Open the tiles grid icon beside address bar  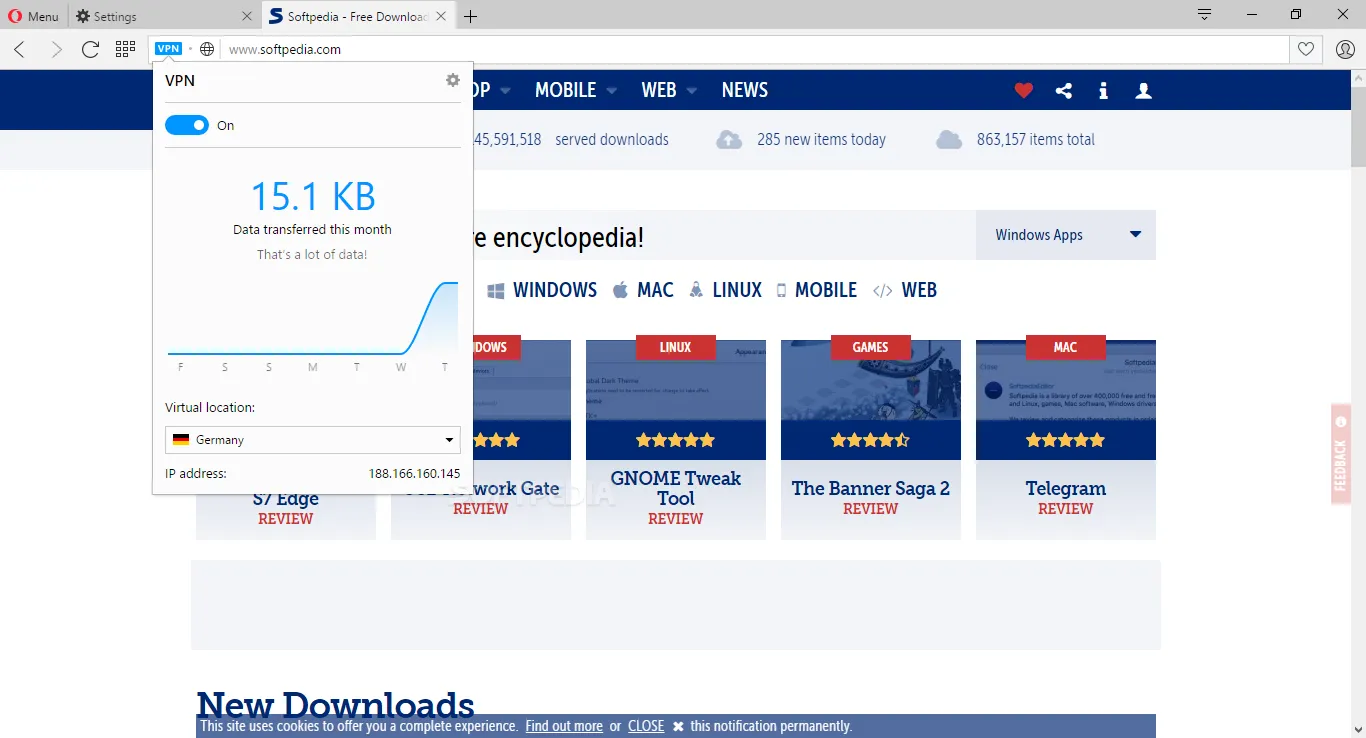click(125, 48)
